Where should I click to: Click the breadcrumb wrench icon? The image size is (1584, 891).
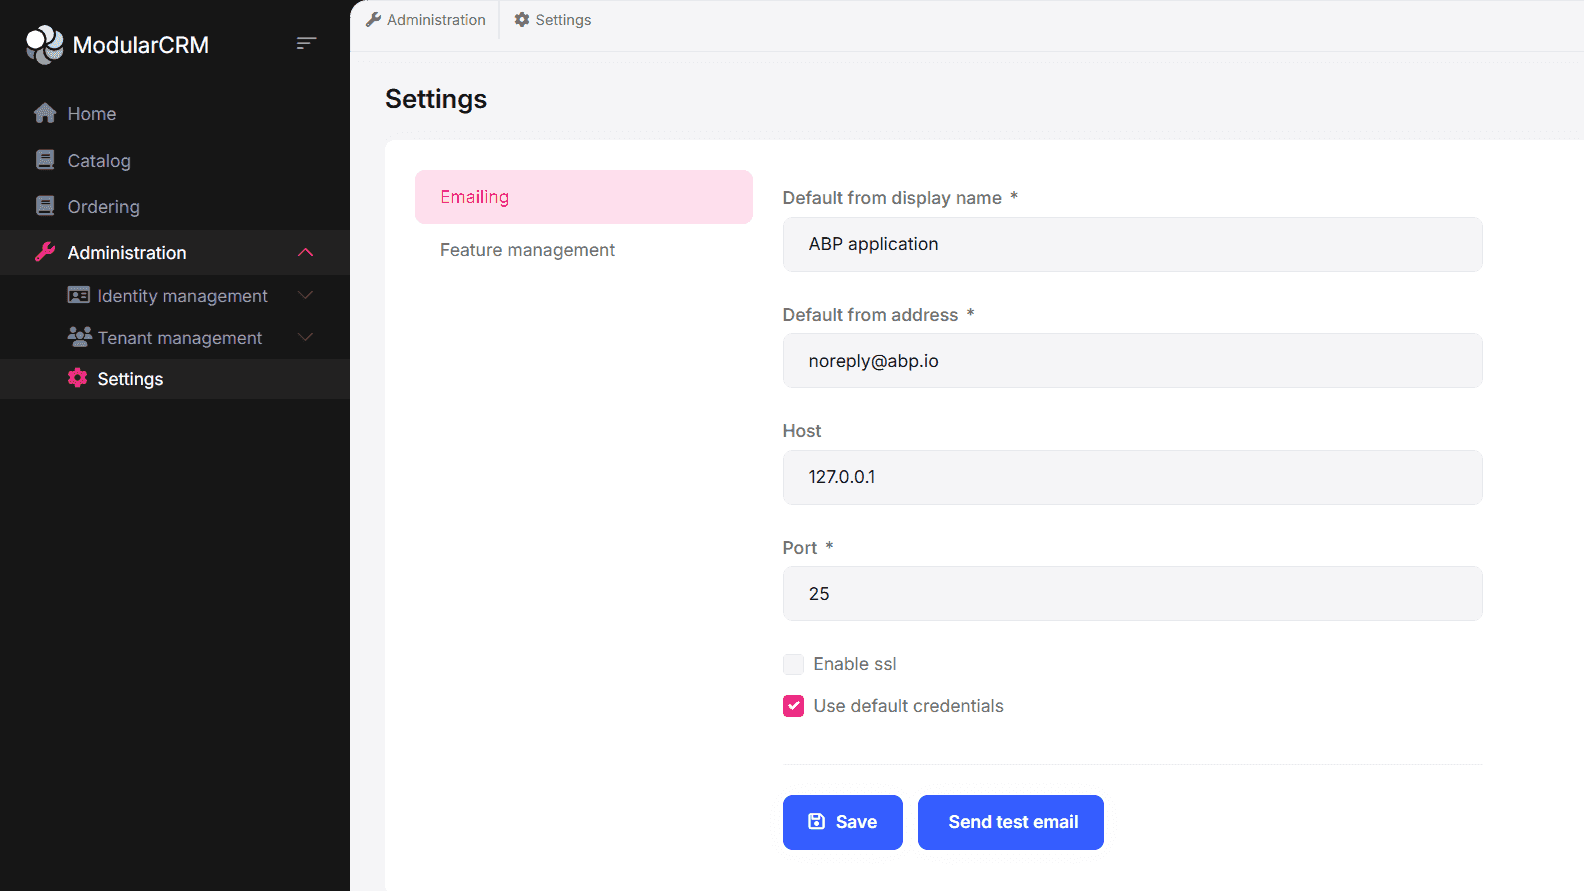[x=374, y=19]
